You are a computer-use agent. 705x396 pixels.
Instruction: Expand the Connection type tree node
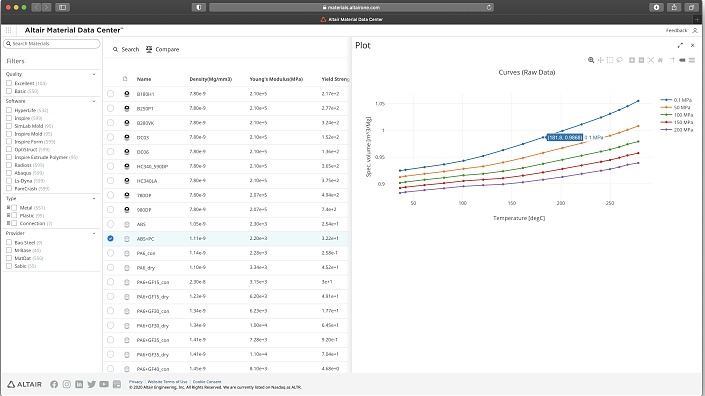click(8, 223)
